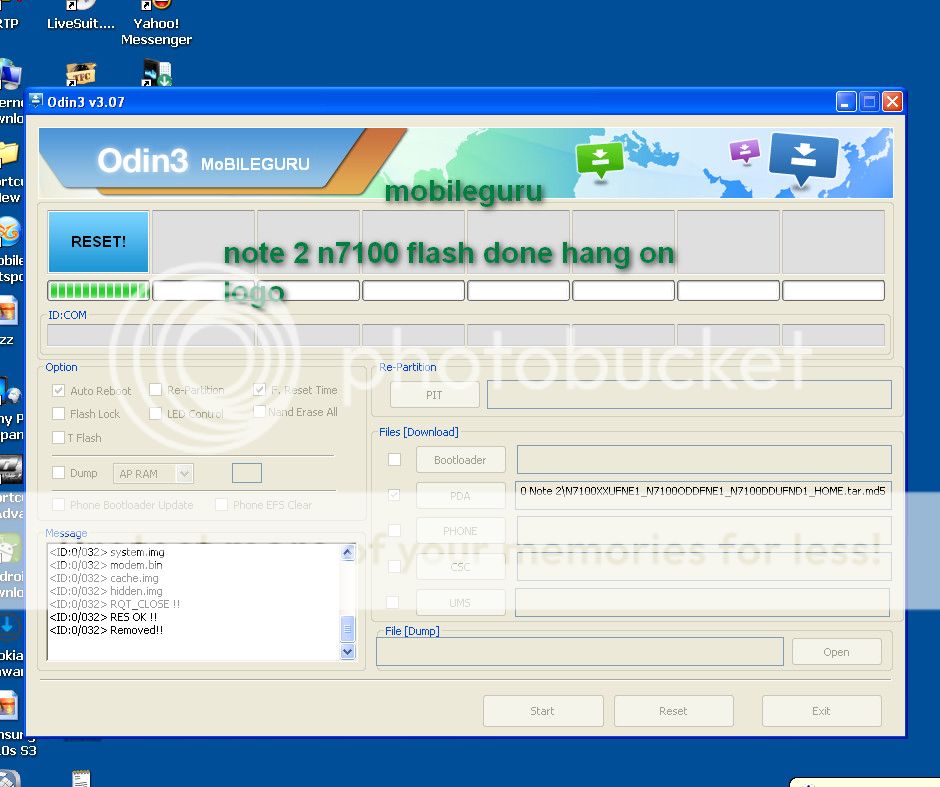The width and height of the screenshot is (940, 787).
Task: Click the CSC file path field
Action: [704, 566]
